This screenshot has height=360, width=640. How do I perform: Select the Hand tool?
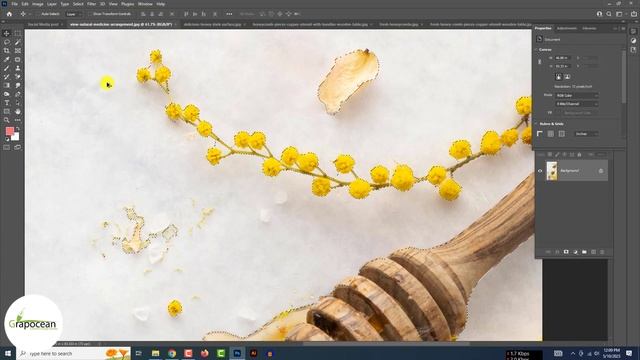pyautogui.click(x=18, y=111)
